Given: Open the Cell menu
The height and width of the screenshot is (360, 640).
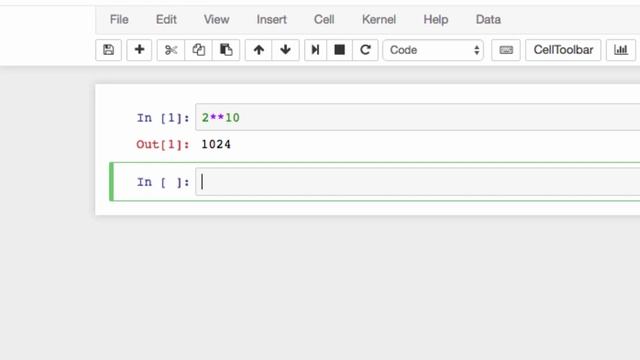Looking at the screenshot, I should pyautogui.click(x=324, y=19).
